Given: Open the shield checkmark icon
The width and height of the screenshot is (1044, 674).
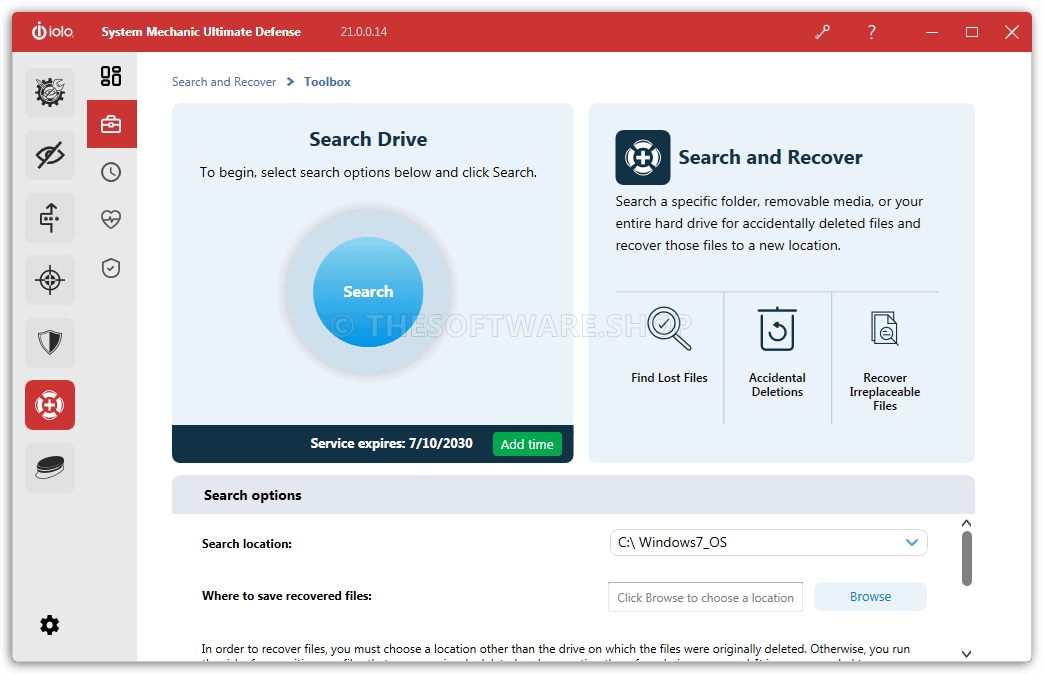Looking at the screenshot, I should coord(111,268).
